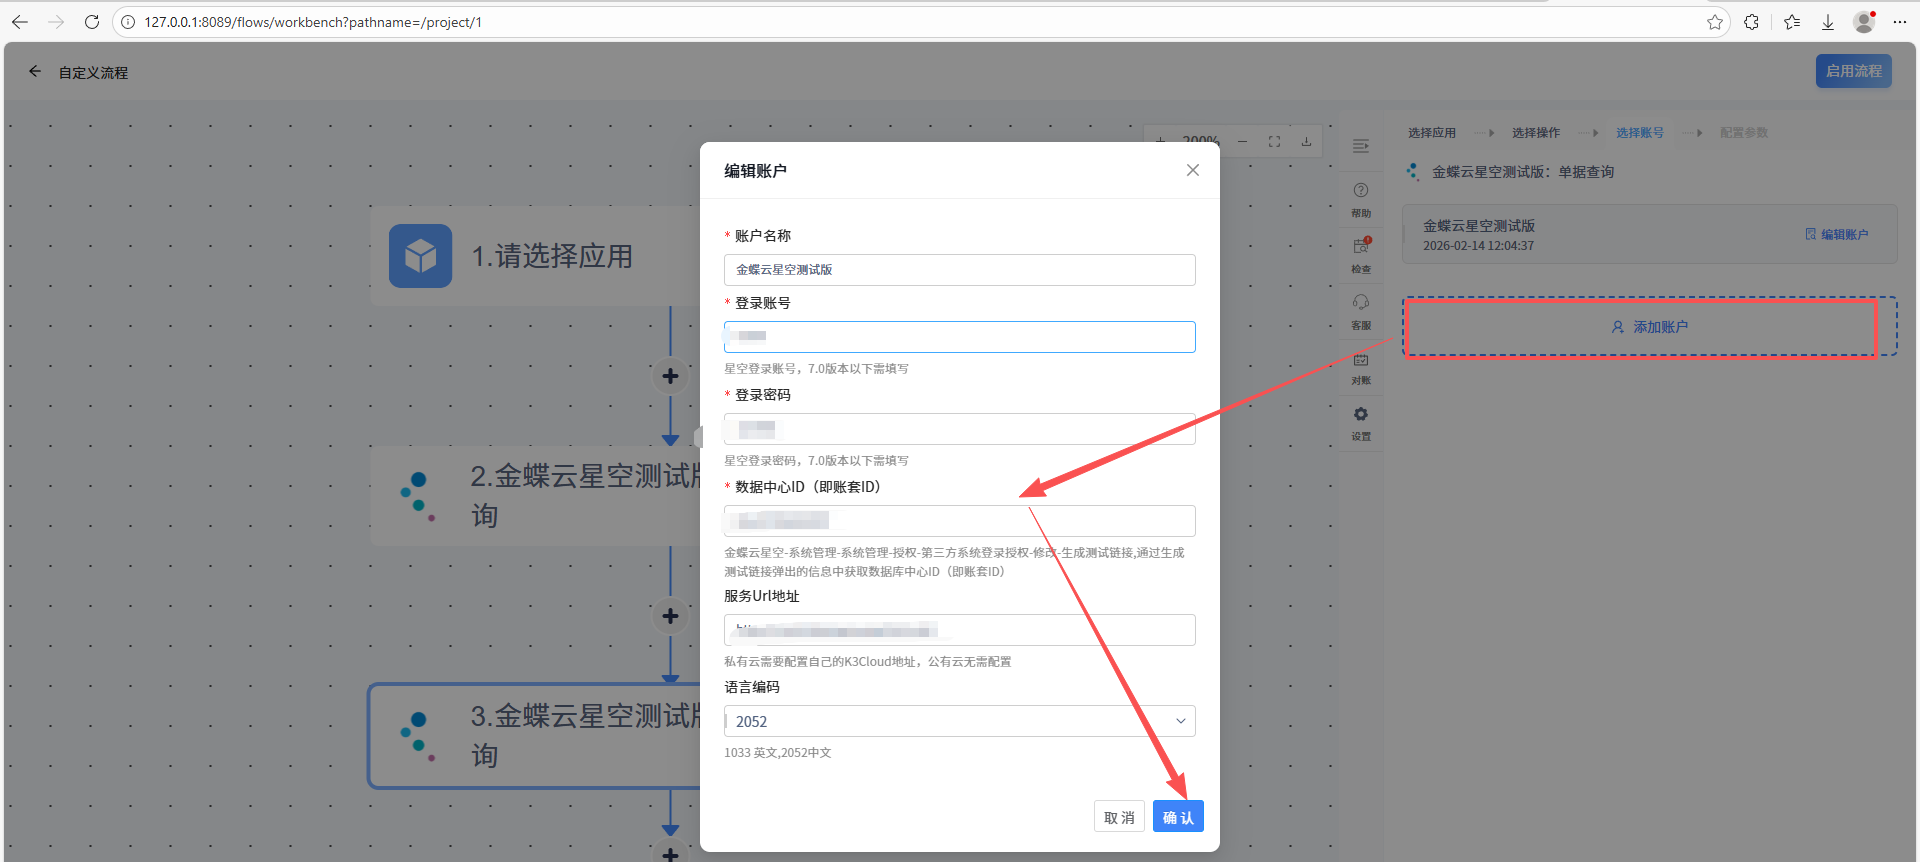Image resolution: width=1920 pixels, height=862 pixels.
Task: Switch to the 选择操作 step tab
Action: pos(1535,133)
